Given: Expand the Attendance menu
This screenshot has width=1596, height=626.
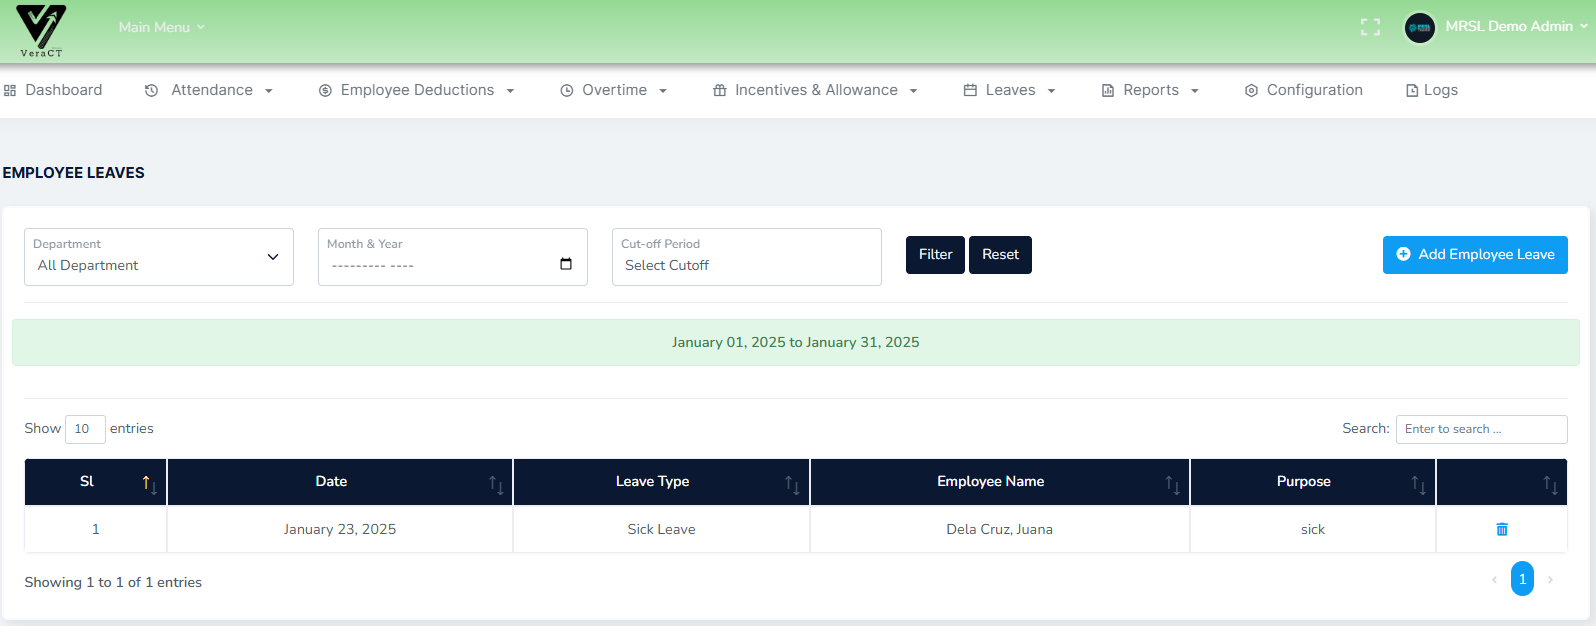Looking at the screenshot, I should (210, 90).
